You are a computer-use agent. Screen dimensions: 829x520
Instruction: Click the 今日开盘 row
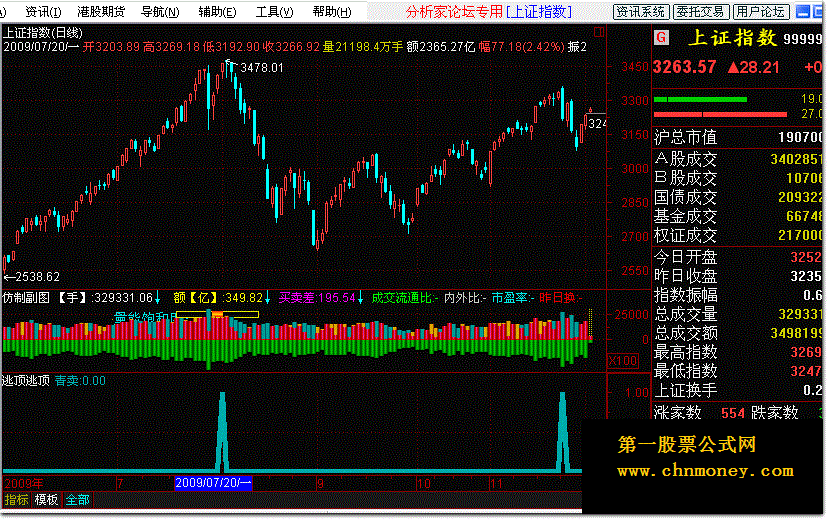tap(739, 257)
